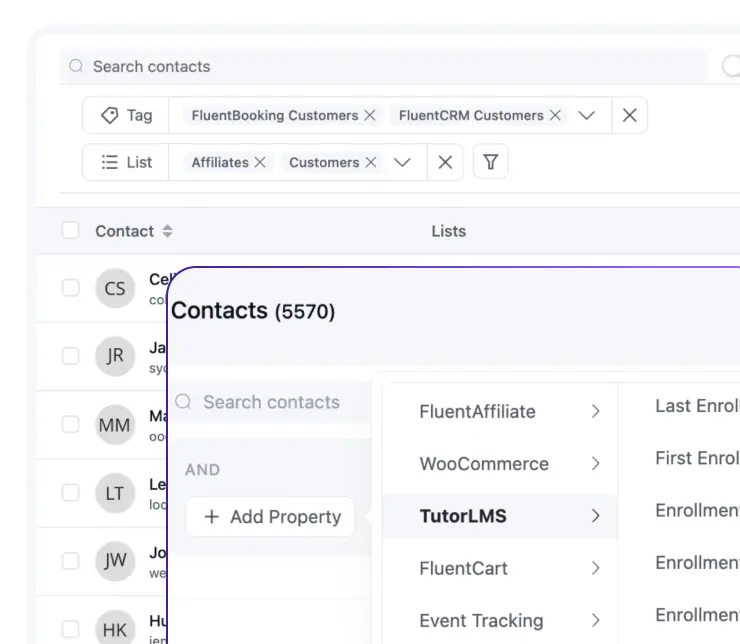This screenshot has width=740, height=644.
Task: Expand the FluentCart submenu chevron
Action: (x=596, y=569)
